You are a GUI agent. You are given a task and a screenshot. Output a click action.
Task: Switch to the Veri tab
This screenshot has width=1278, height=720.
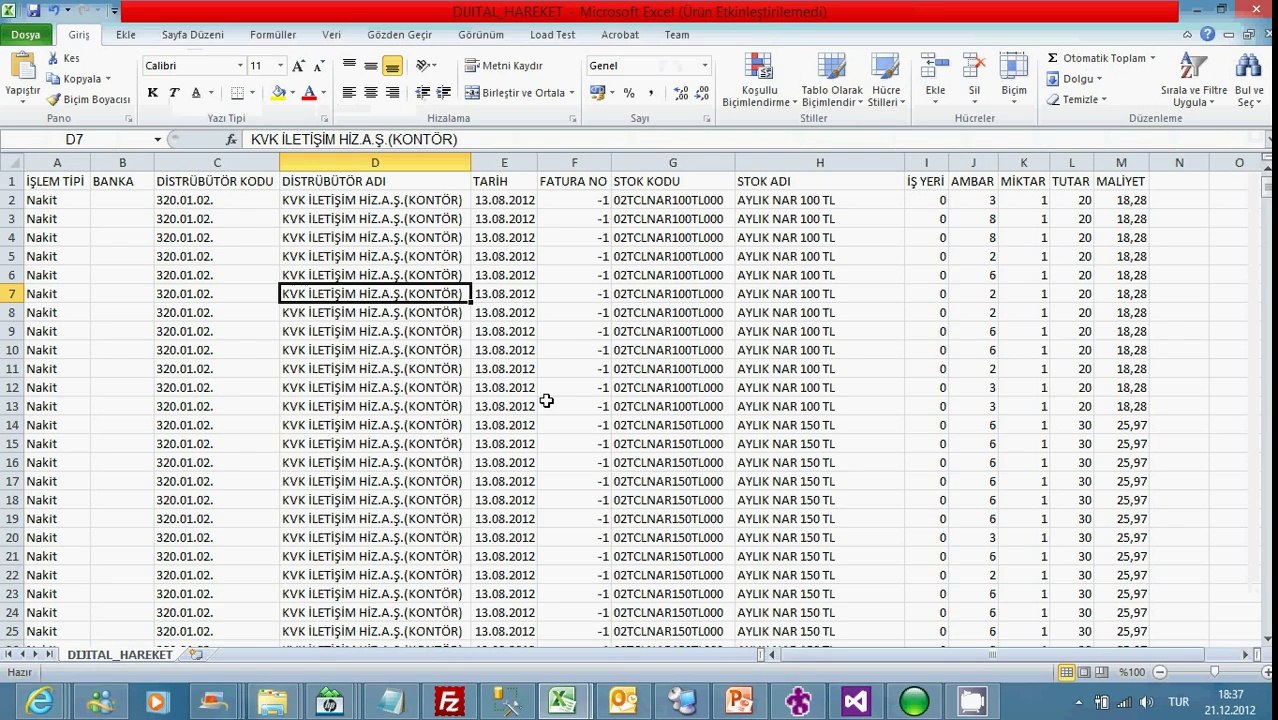[331, 34]
